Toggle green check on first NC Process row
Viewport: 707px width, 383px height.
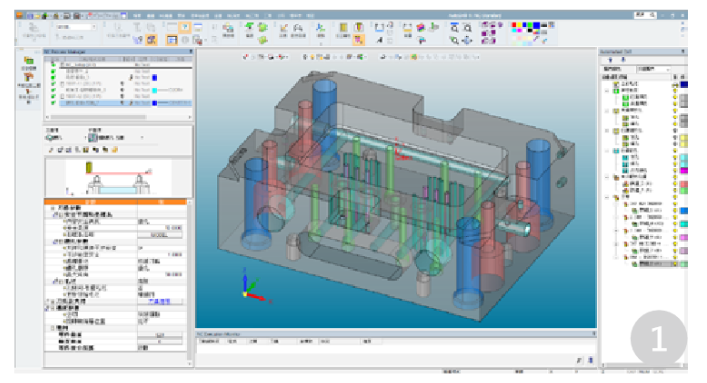pyautogui.click(x=53, y=65)
